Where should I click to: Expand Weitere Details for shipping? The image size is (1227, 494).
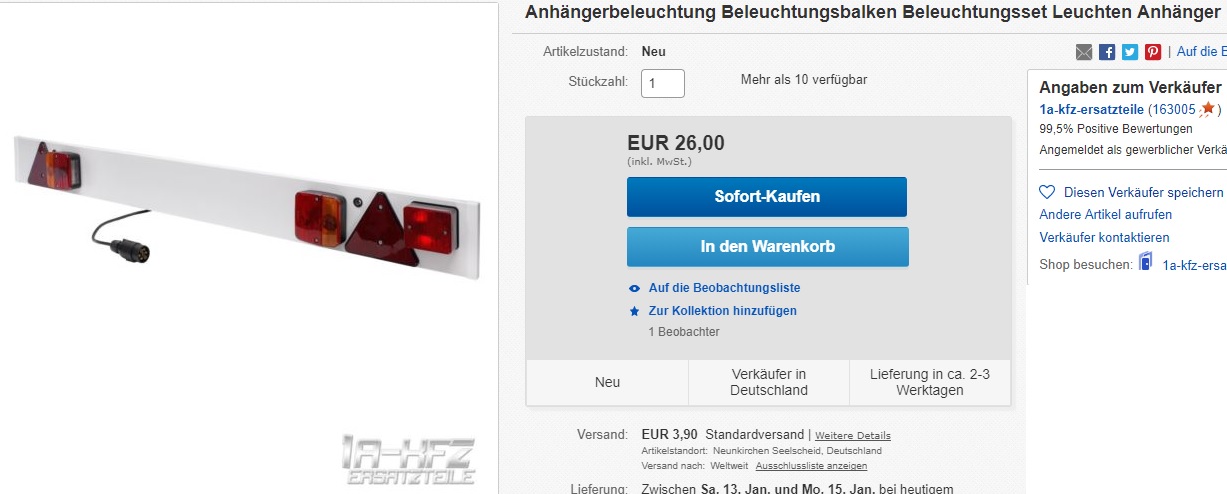click(853, 436)
